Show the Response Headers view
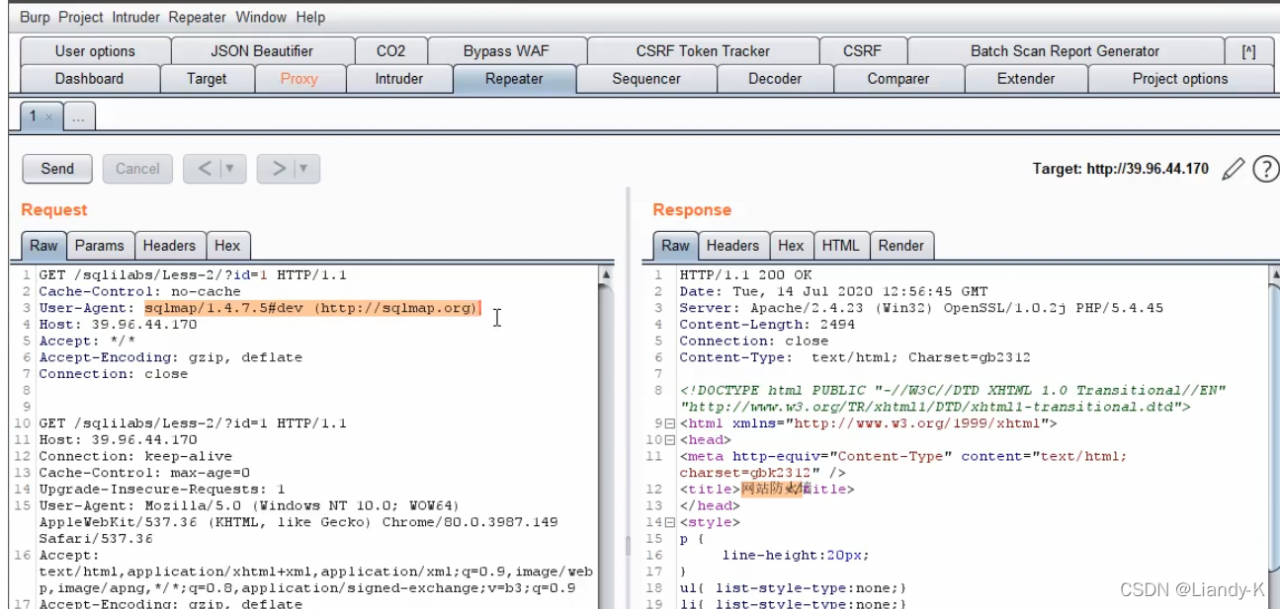1280x609 pixels. pos(733,245)
